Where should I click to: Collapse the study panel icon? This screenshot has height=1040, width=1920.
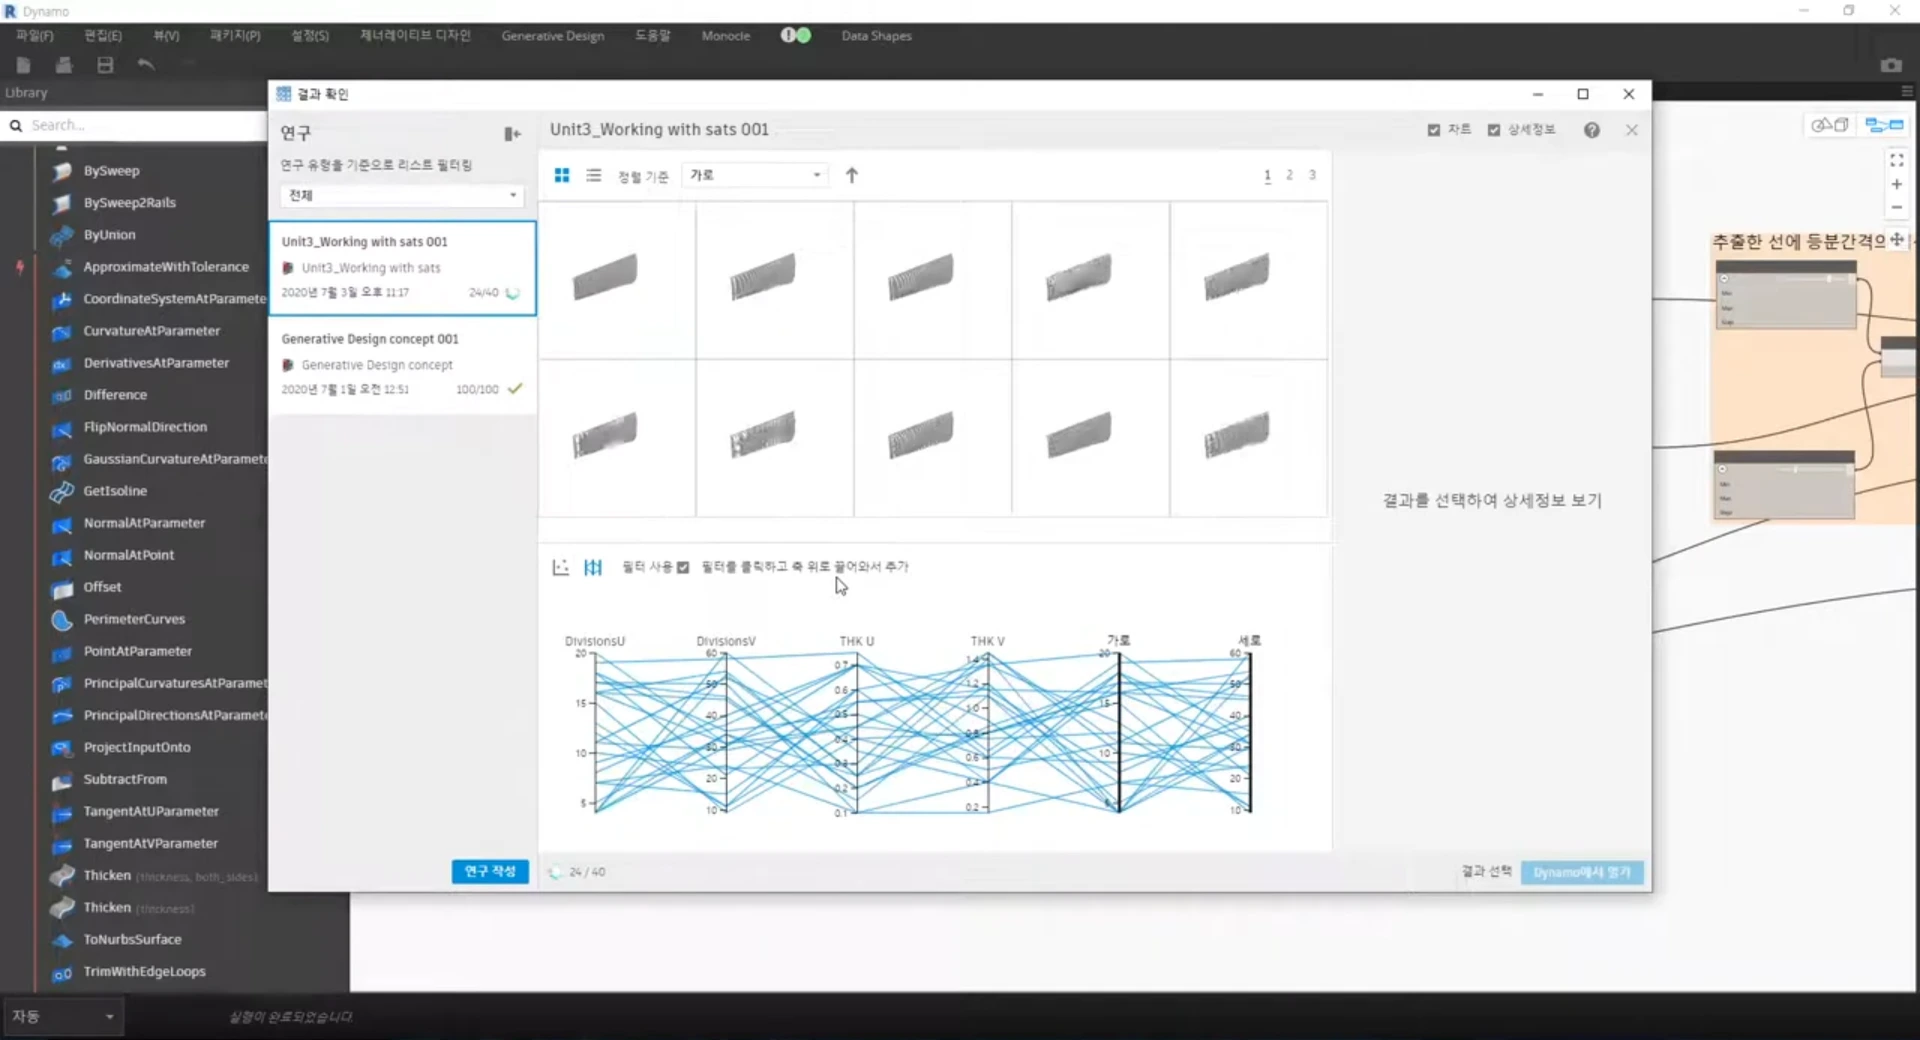512,134
